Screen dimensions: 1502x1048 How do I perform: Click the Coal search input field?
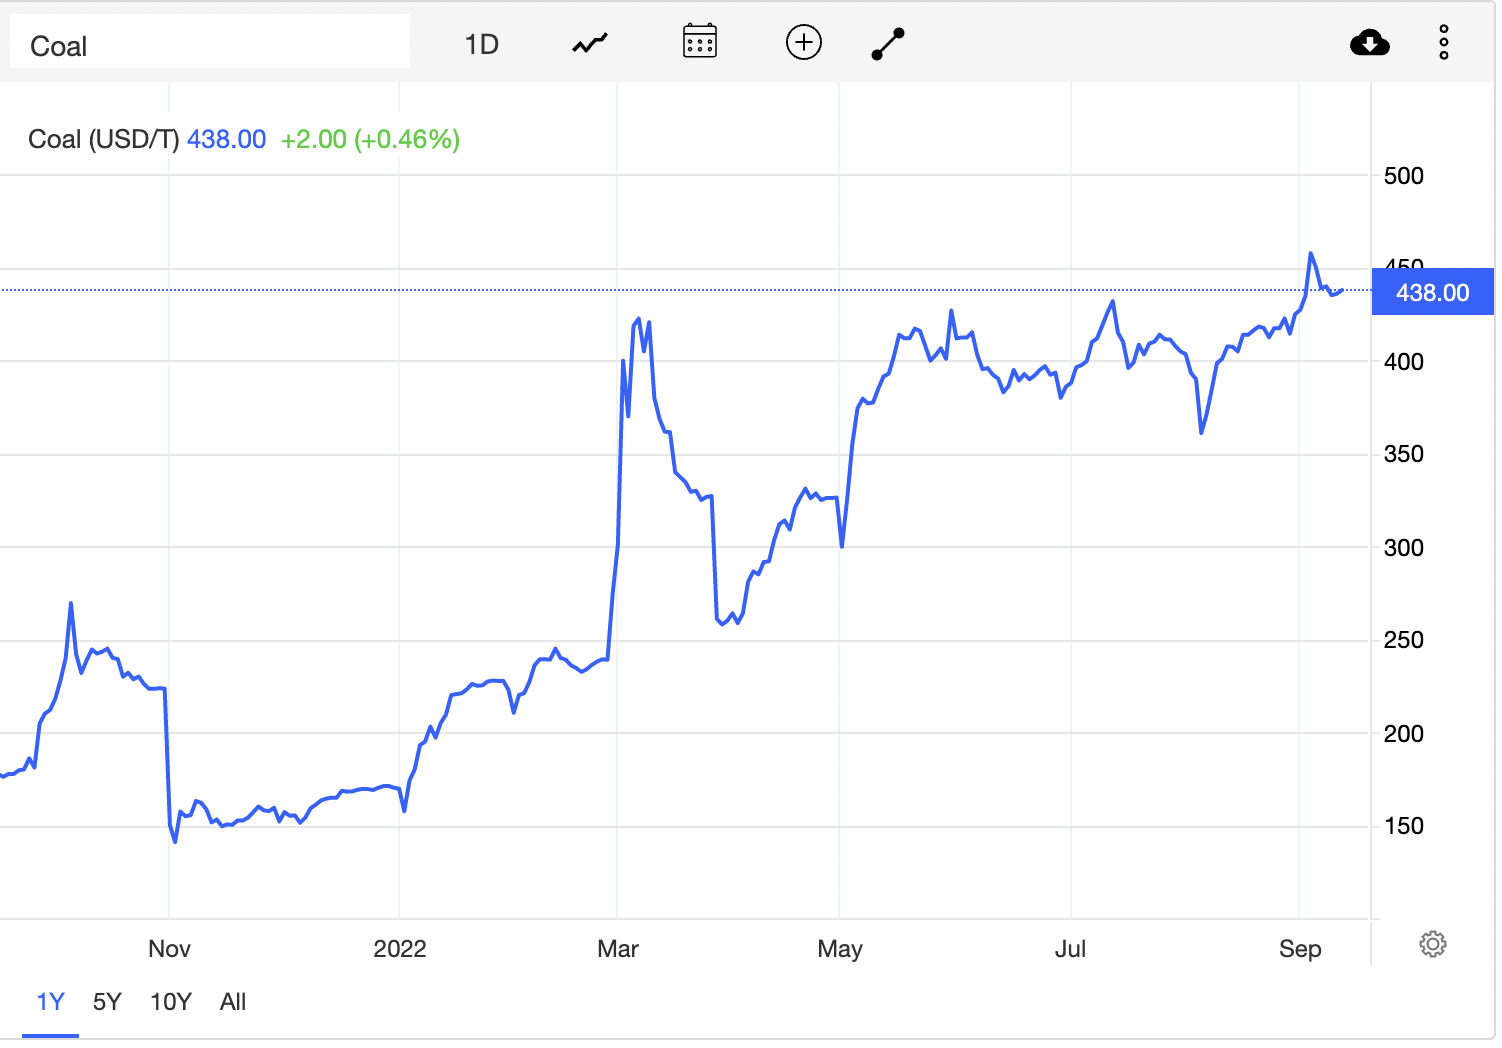pos(210,42)
